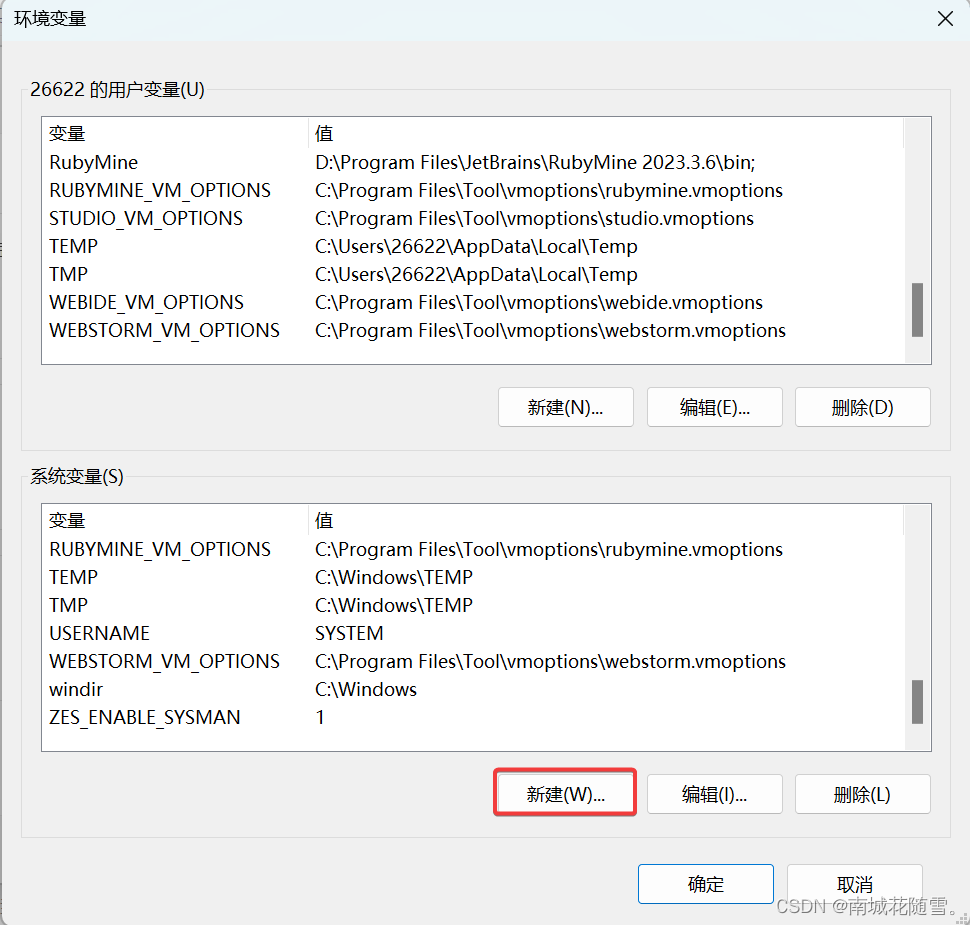This screenshot has height=925, width=970.
Task: Click value ending studio.vmoptions
Action: tap(534, 218)
